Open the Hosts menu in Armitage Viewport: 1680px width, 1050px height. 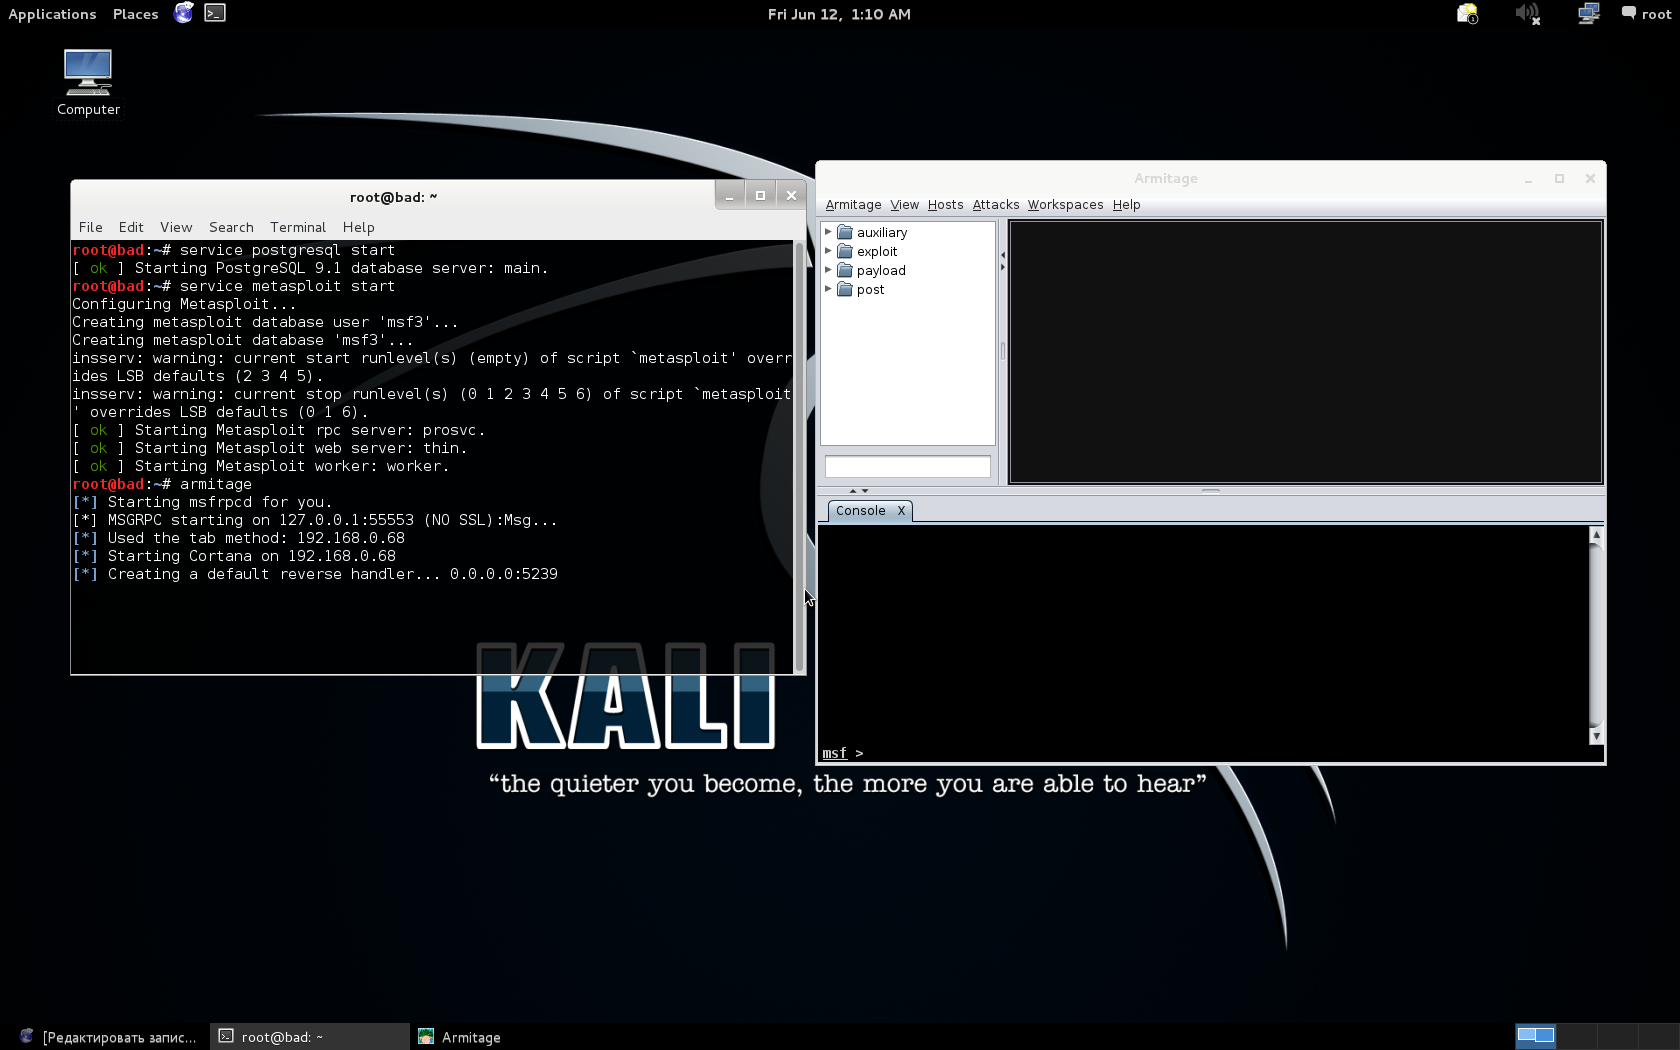(x=945, y=205)
